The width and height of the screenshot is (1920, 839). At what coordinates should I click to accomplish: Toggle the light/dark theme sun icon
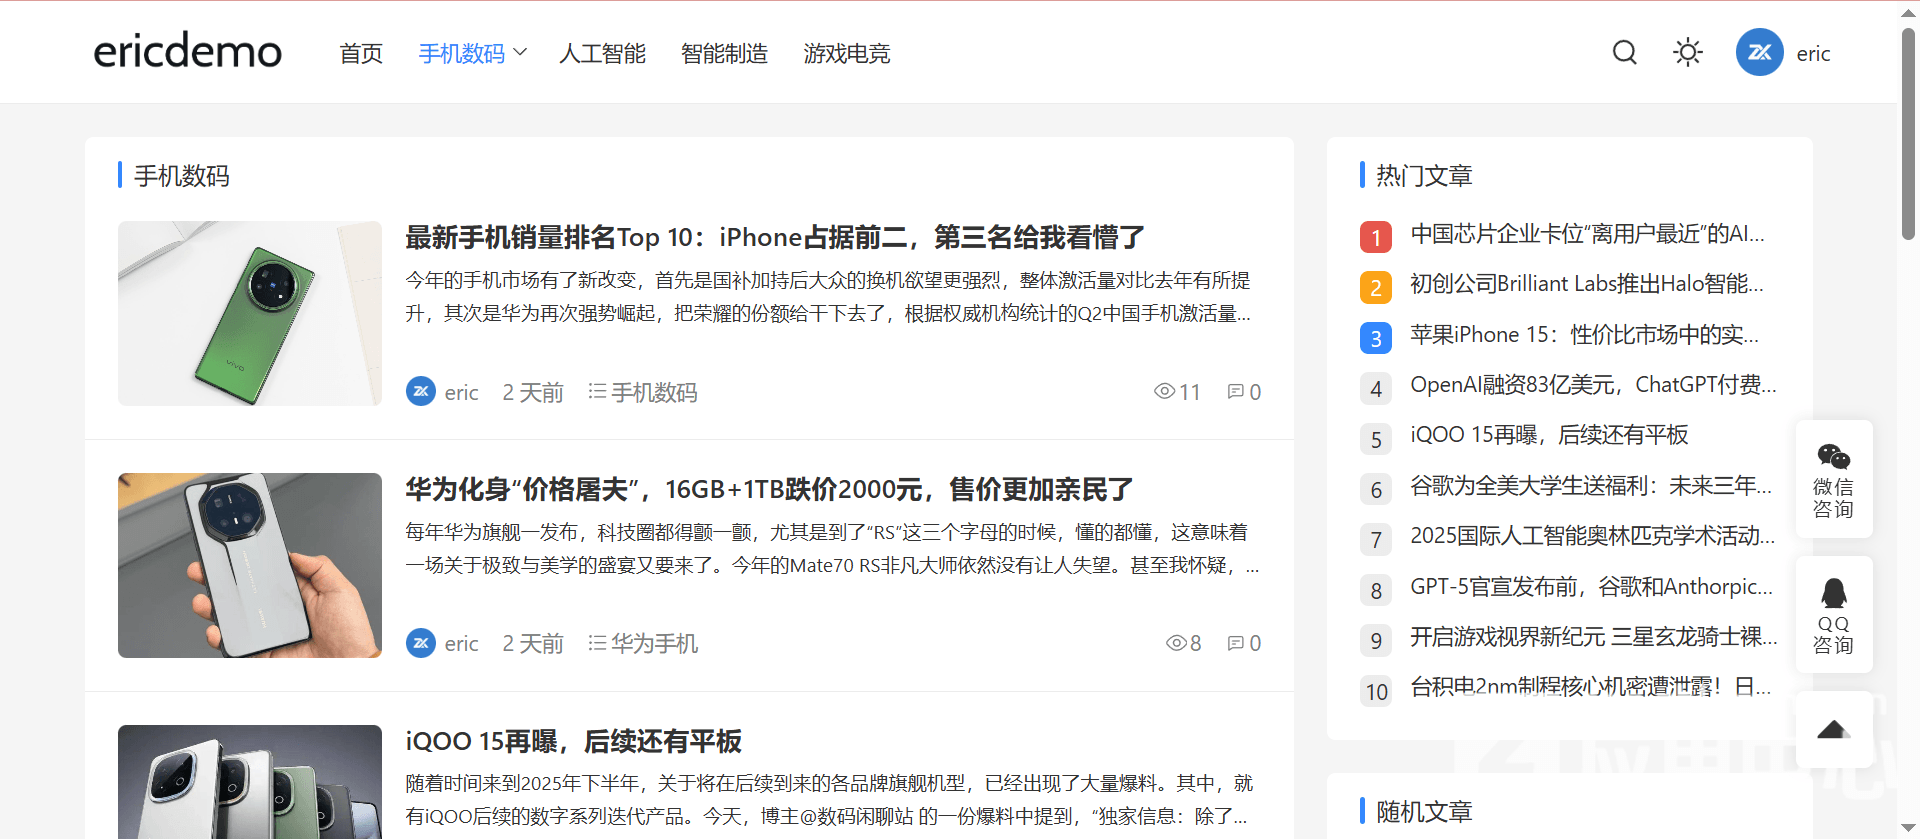coord(1688,52)
